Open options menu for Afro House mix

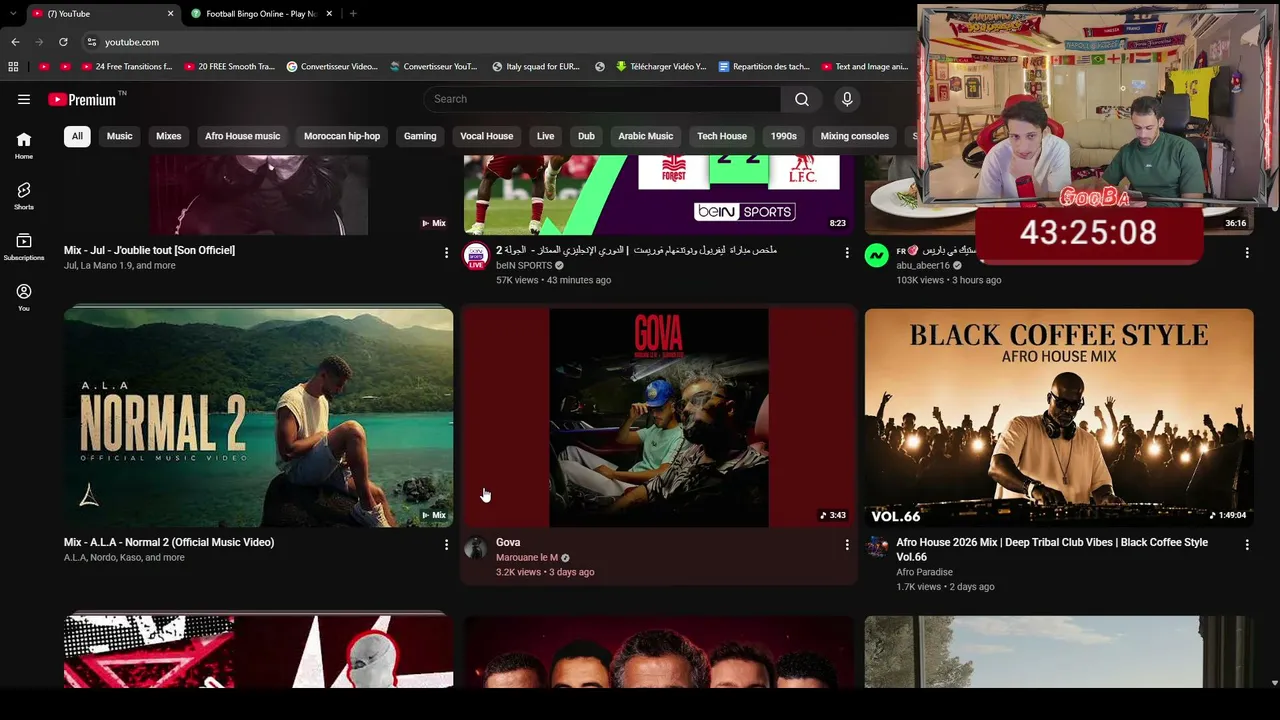pyautogui.click(x=1247, y=545)
